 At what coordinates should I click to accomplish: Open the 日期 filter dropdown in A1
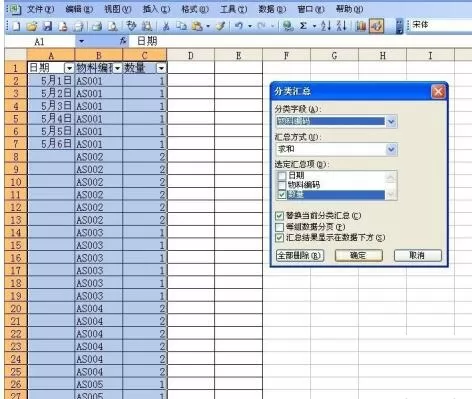click(x=69, y=68)
